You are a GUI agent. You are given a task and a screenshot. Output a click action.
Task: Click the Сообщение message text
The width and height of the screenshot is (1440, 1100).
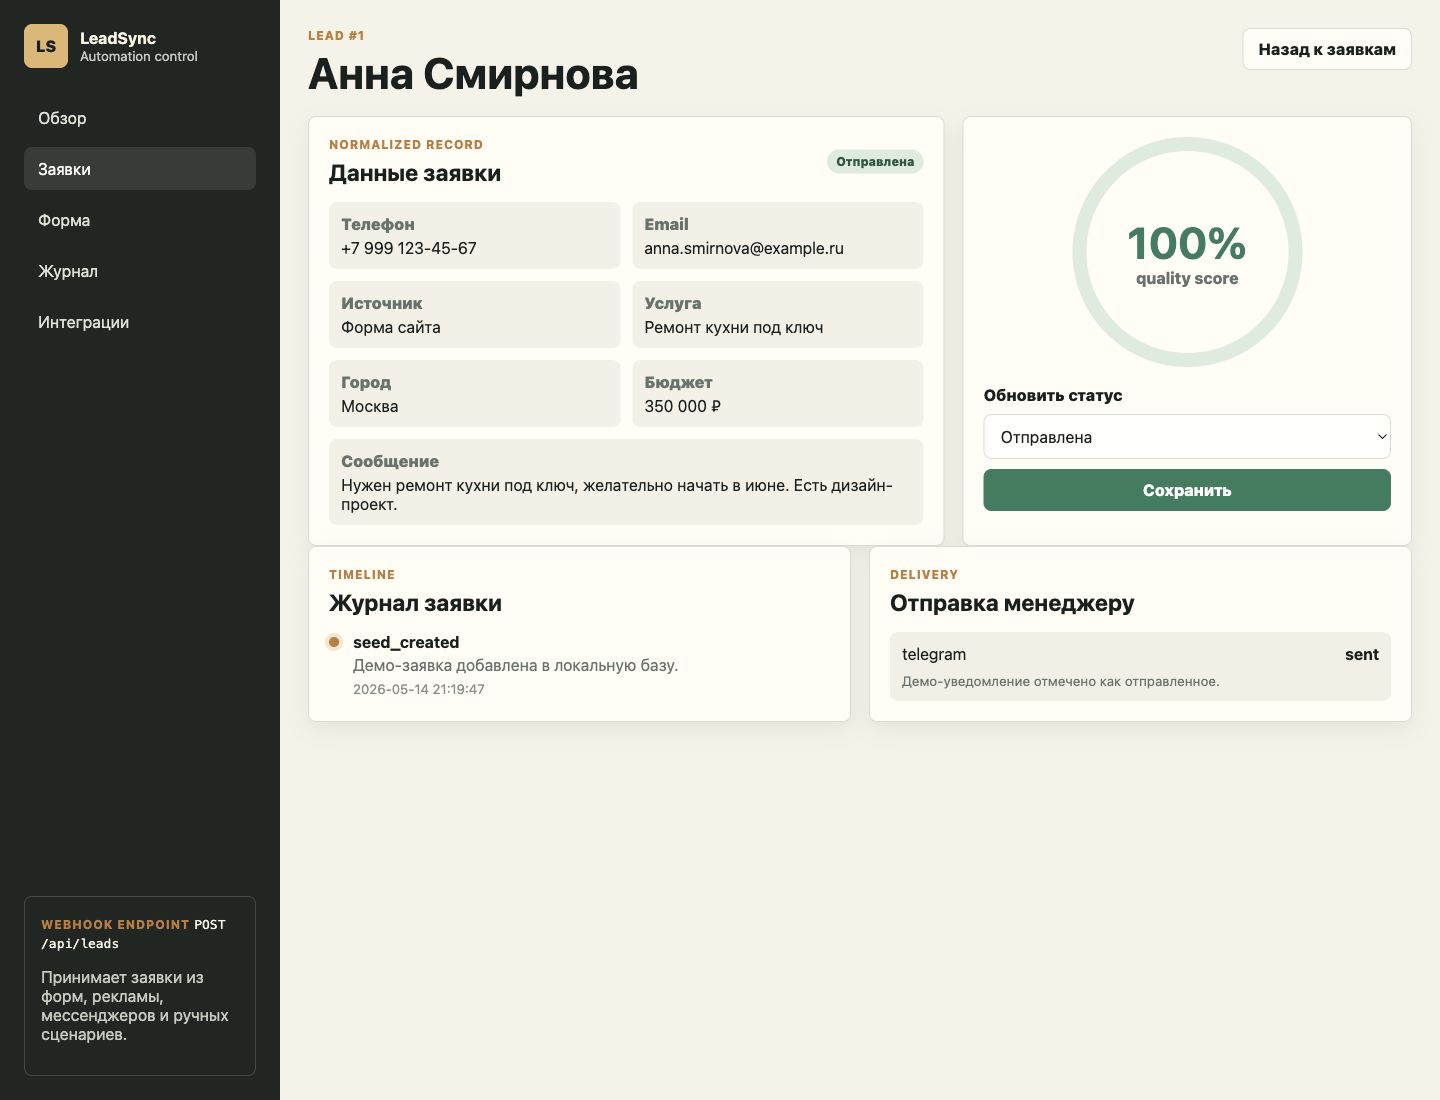[617, 495]
